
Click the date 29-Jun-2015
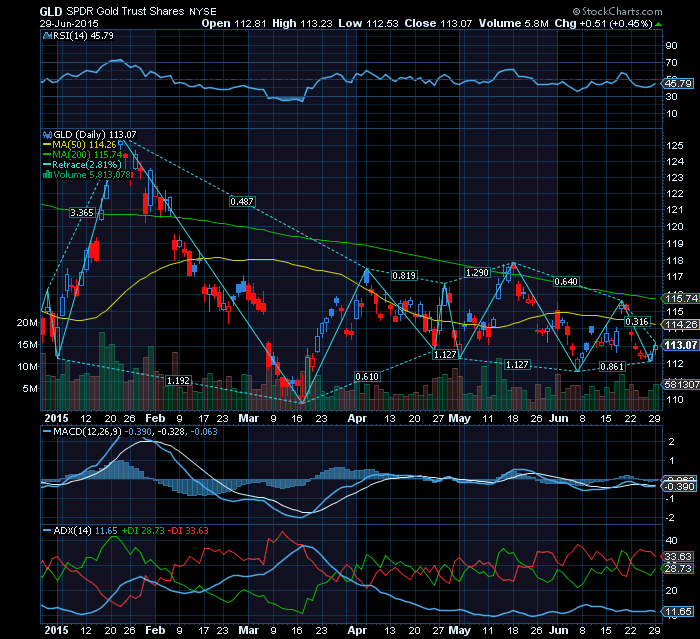coord(69,24)
